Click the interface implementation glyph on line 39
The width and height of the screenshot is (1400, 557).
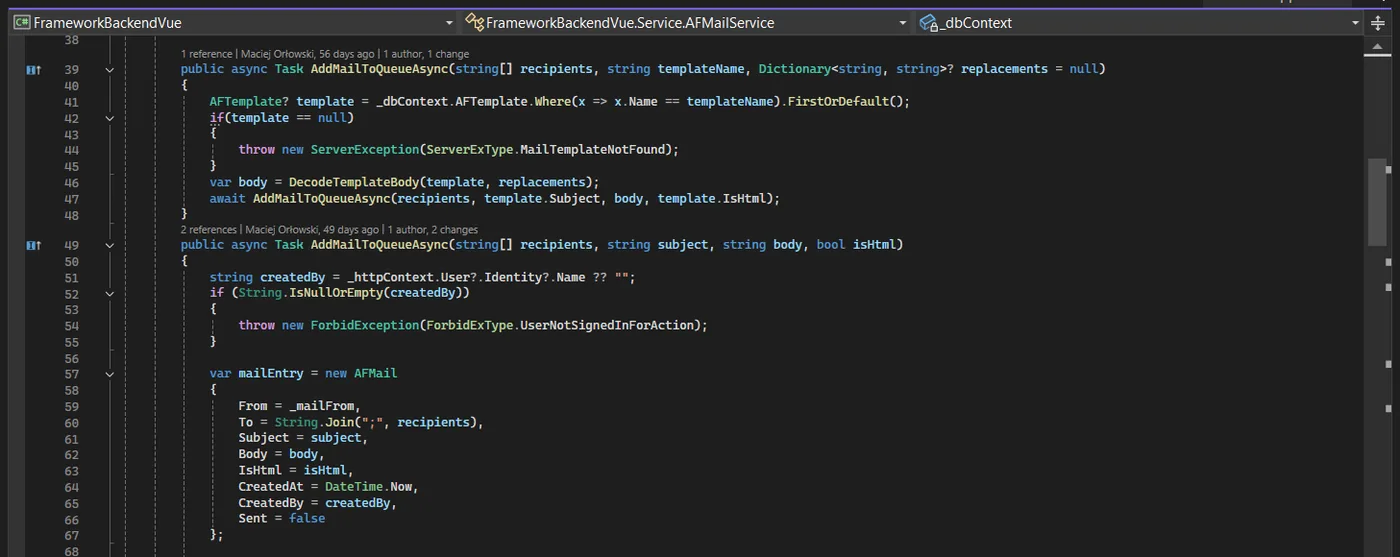click(34, 70)
